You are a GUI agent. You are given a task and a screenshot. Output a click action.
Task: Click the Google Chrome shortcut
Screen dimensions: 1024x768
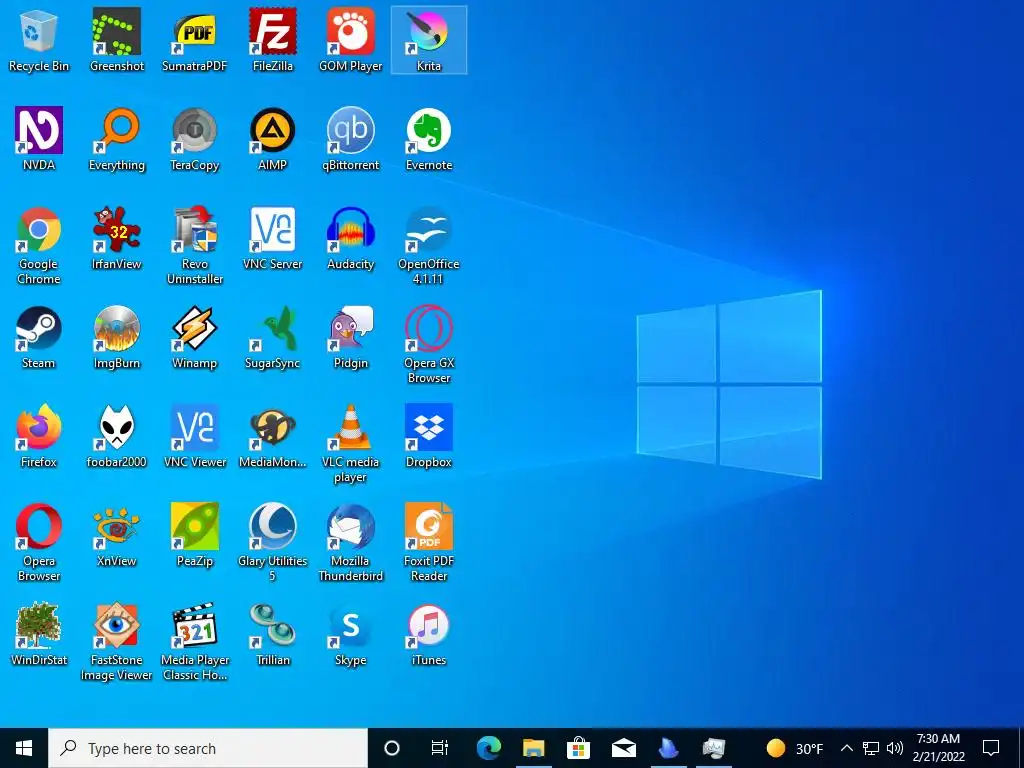(x=39, y=246)
